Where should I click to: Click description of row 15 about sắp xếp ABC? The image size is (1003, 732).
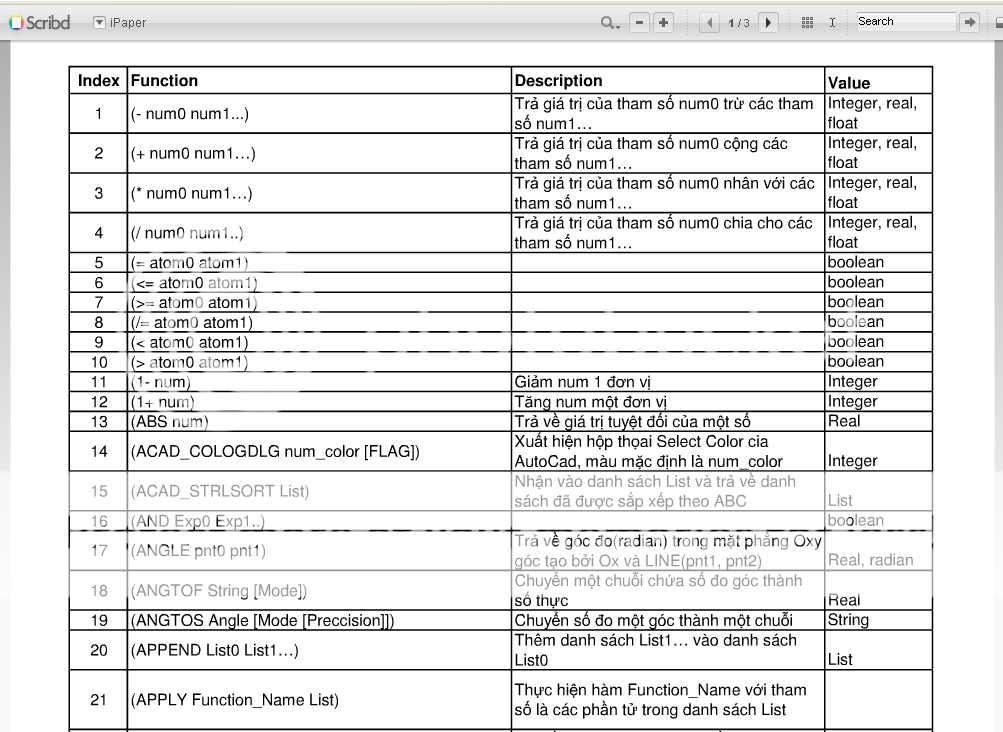coord(655,491)
